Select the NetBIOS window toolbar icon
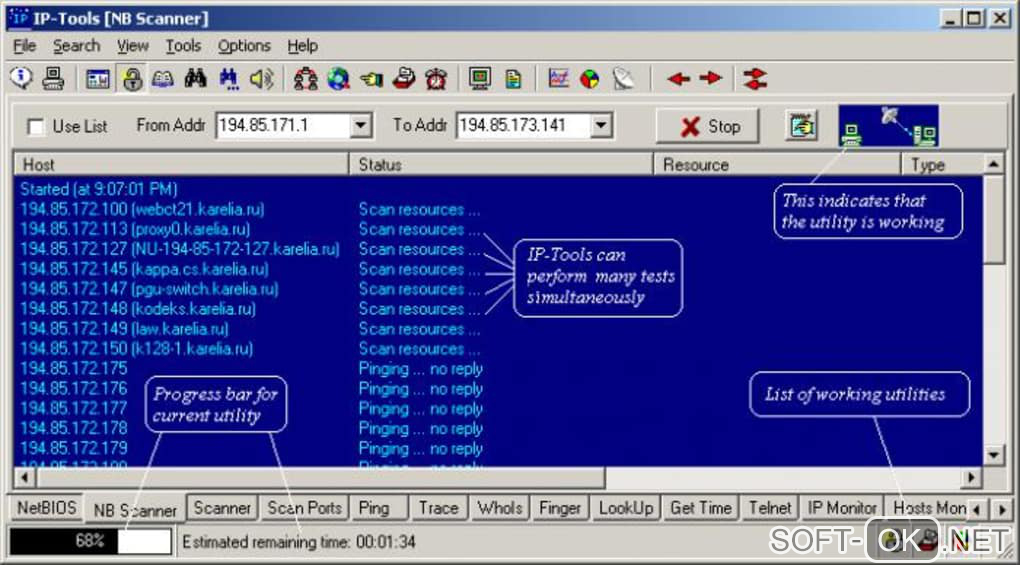The width and height of the screenshot is (1020, 565). pos(98,79)
